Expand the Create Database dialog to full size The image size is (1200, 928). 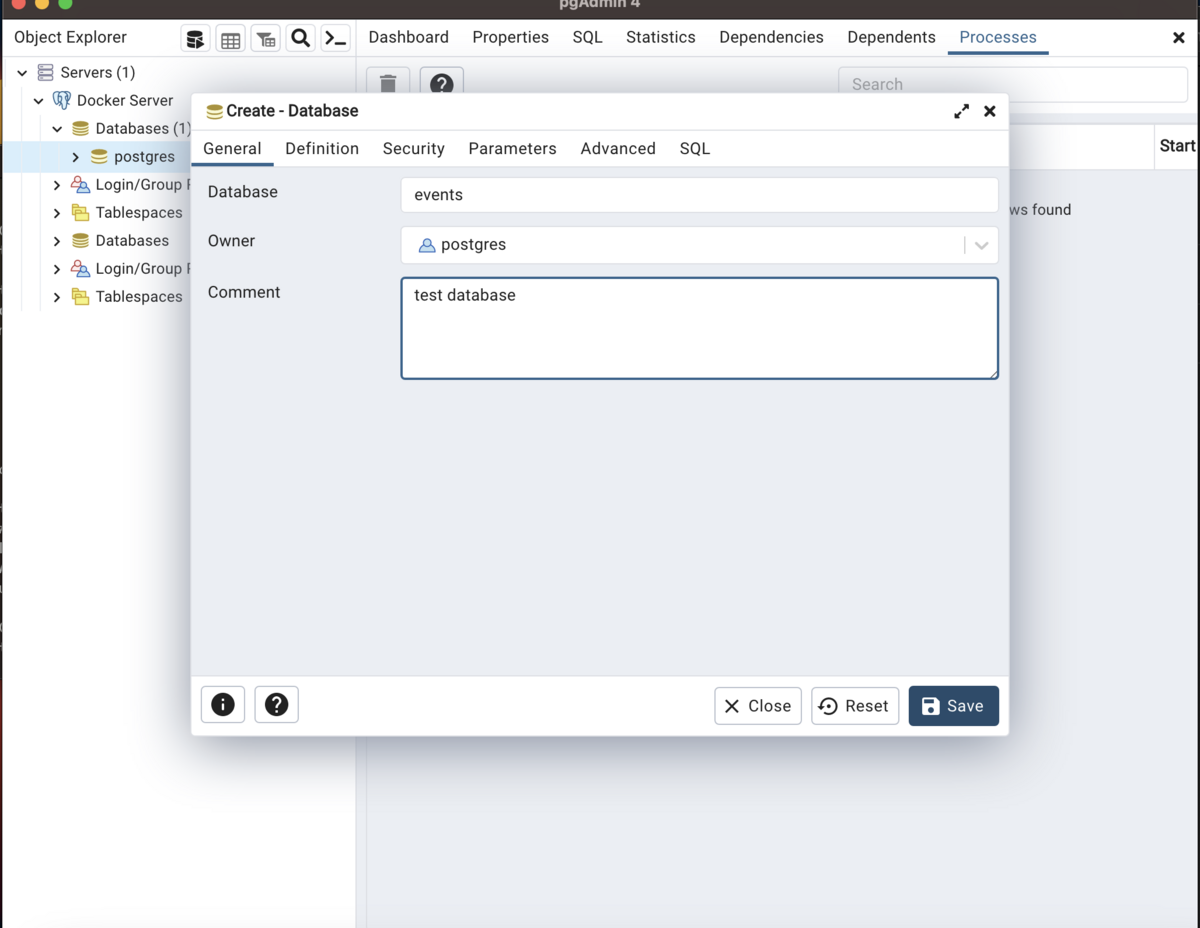click(961, 111)
